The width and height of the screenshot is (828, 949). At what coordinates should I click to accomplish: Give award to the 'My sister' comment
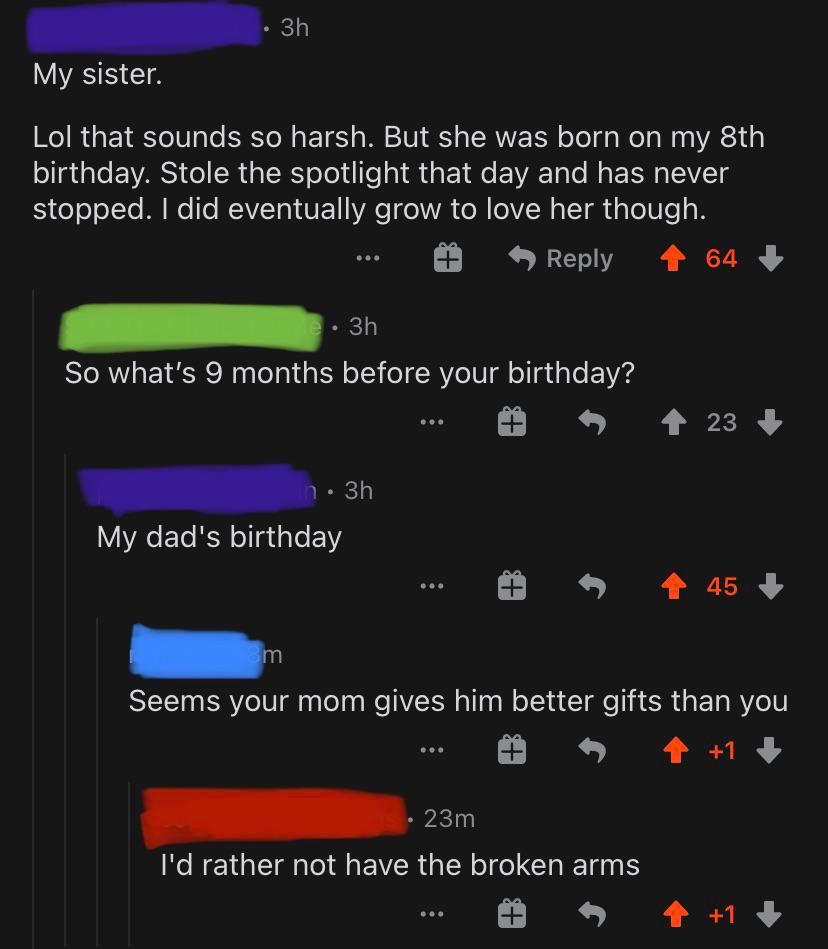(x=447, y=259)
